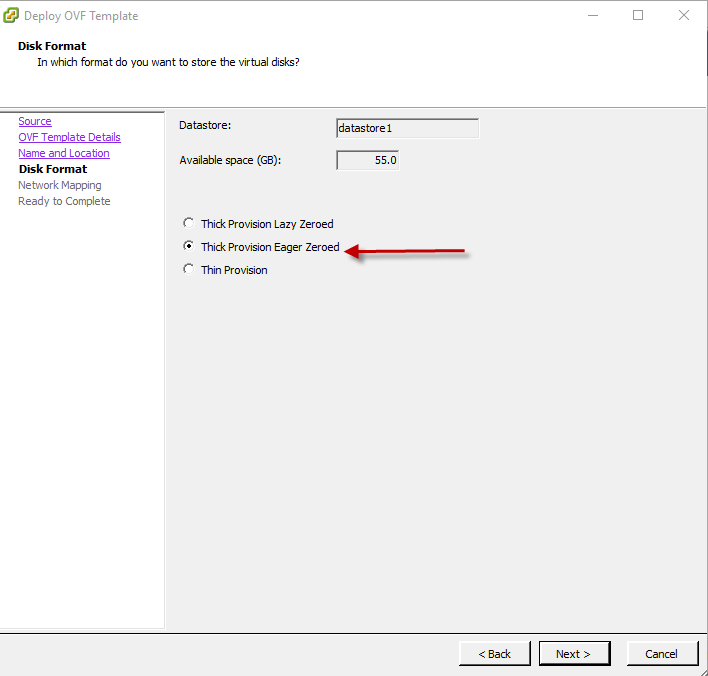Choose the Thin Provision radio button

coord(188,269)
